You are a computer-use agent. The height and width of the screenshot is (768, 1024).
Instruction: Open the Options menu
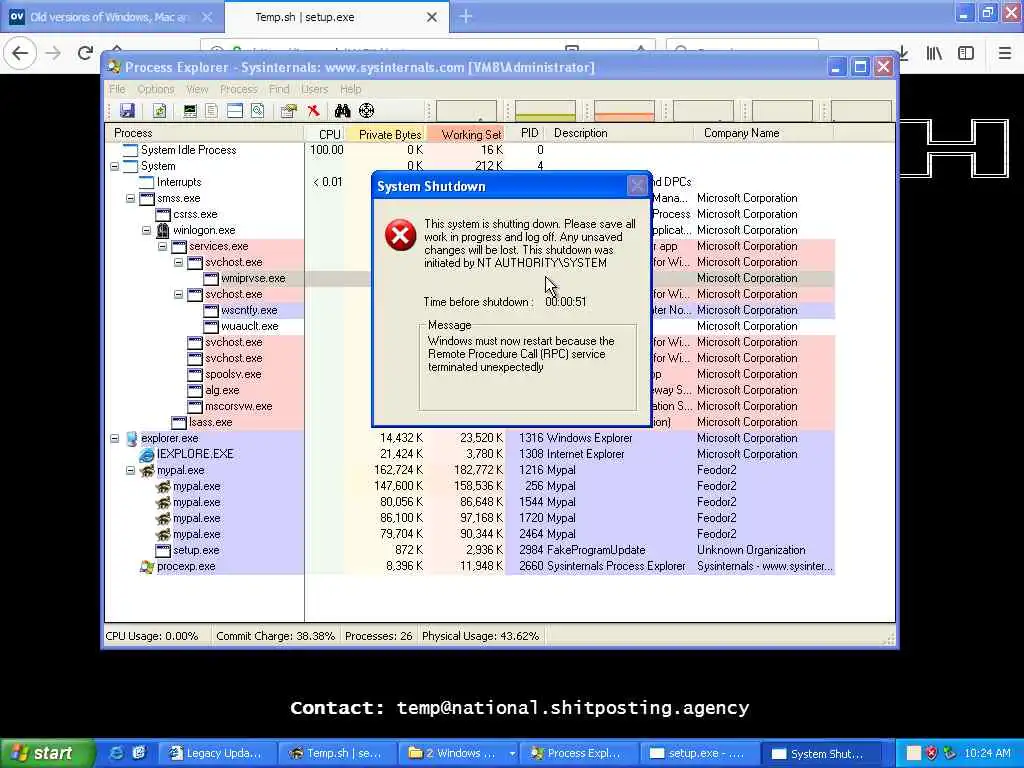(x=155, y=89)
